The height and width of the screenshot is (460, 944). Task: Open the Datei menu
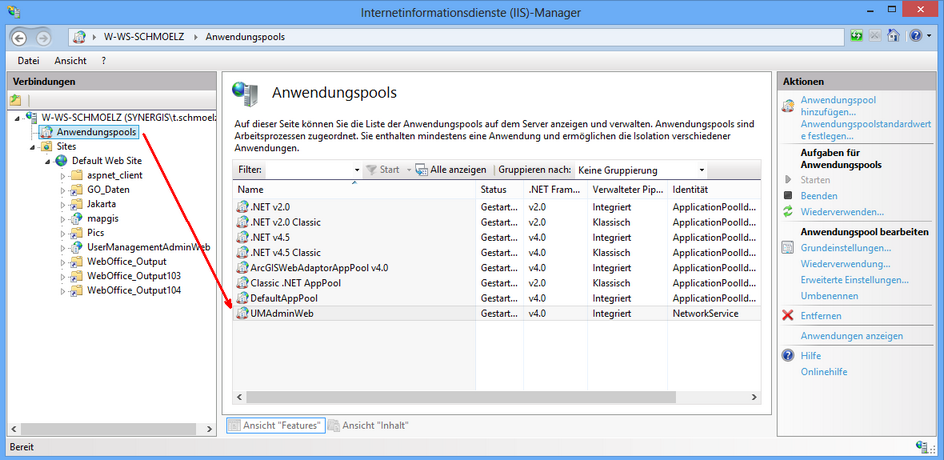(28, 61)
